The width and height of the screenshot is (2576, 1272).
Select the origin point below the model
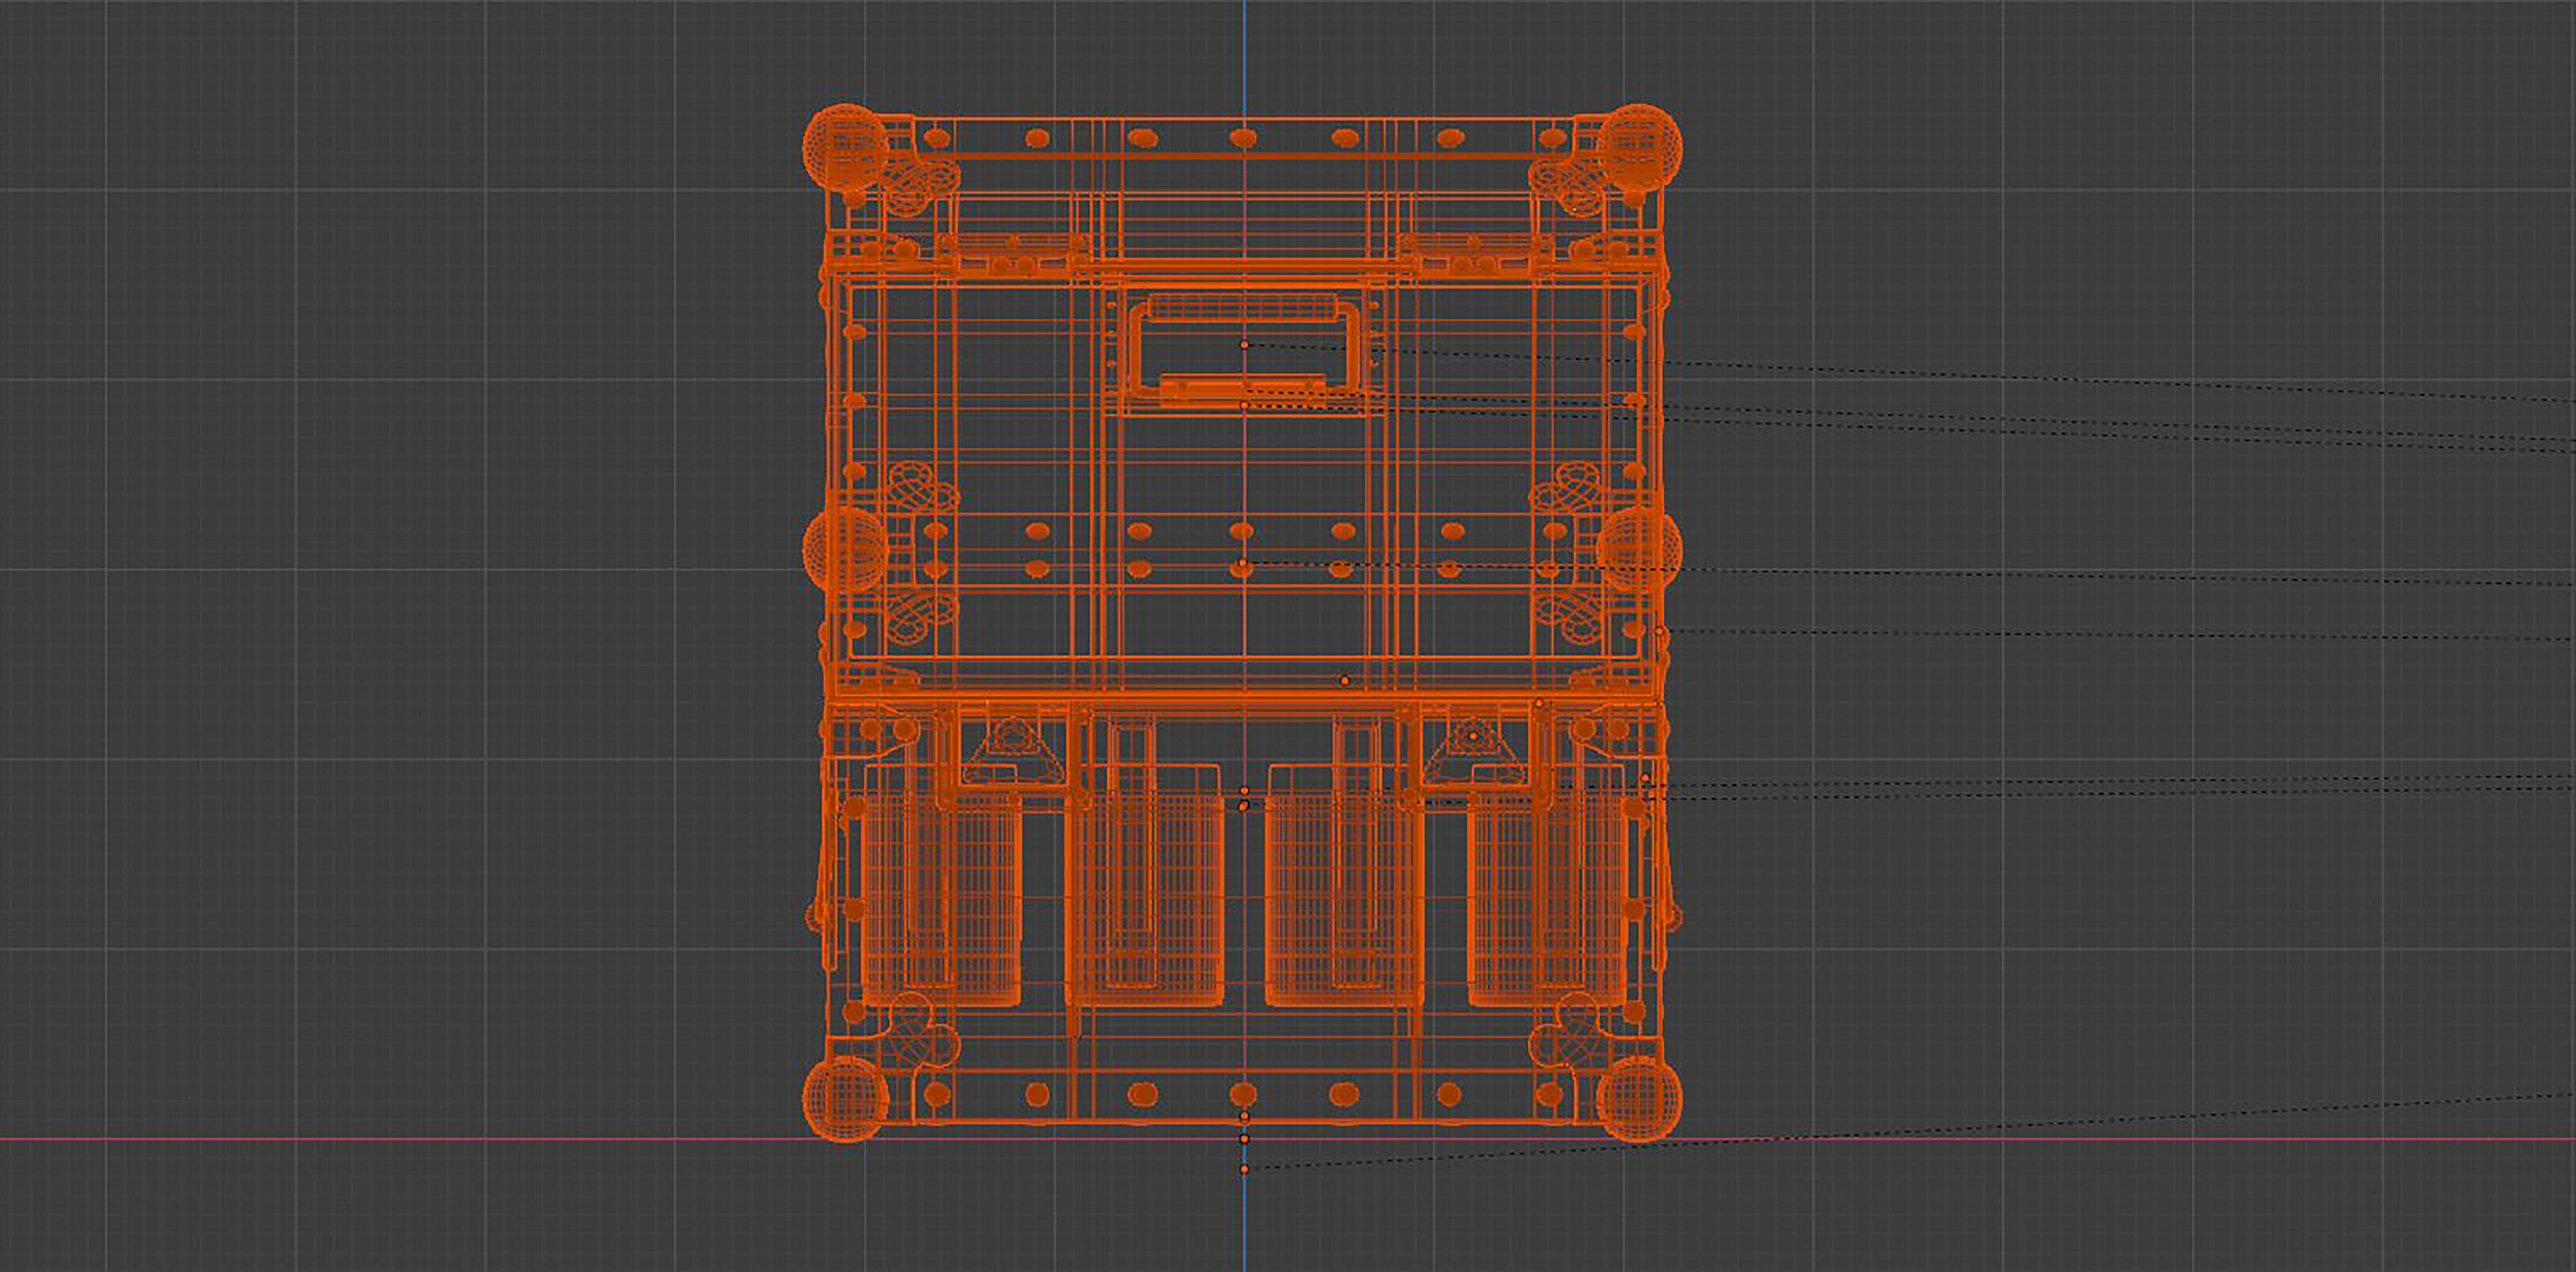[1244, 1168]
